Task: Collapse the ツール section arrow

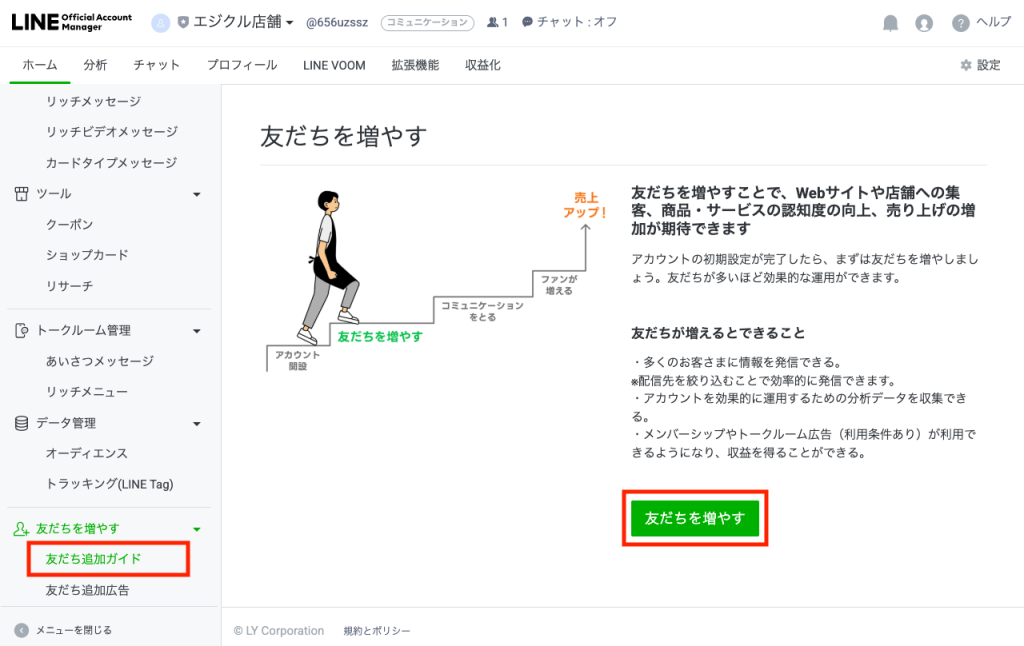Action: (197, 195)
